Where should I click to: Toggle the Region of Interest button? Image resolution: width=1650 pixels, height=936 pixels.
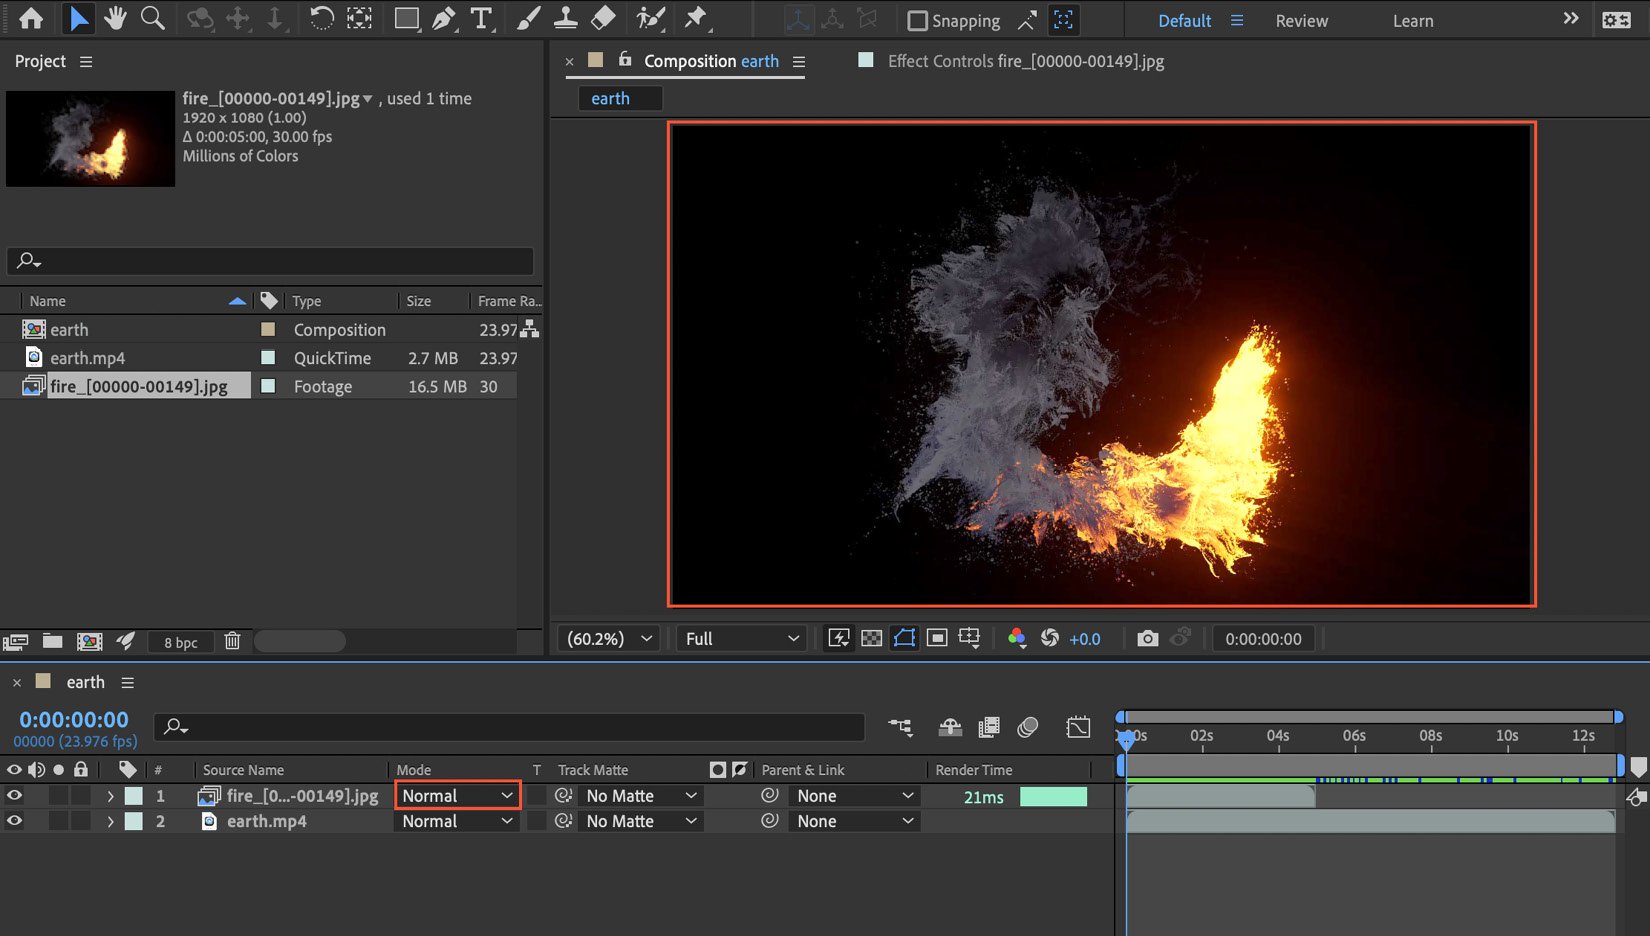click(x=937, y=638)
